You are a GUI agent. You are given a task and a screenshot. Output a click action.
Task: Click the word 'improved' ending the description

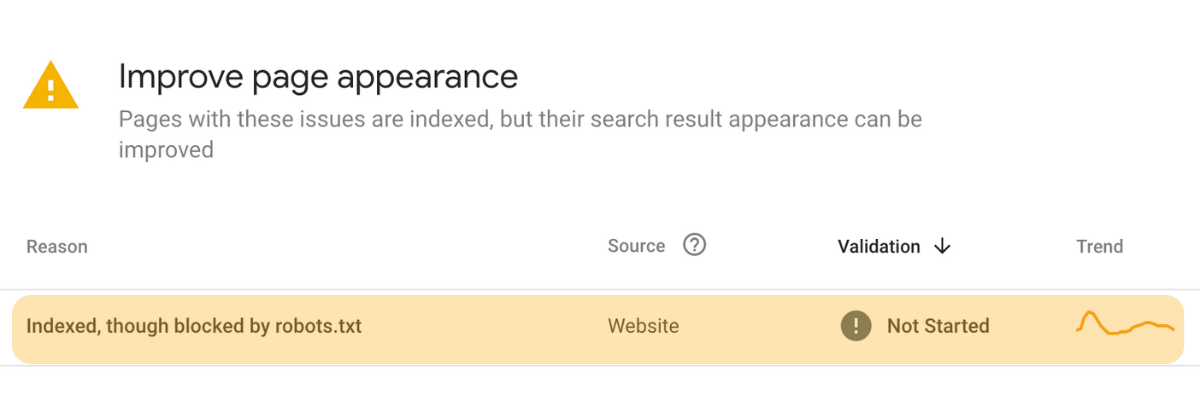tap(166, 151)
